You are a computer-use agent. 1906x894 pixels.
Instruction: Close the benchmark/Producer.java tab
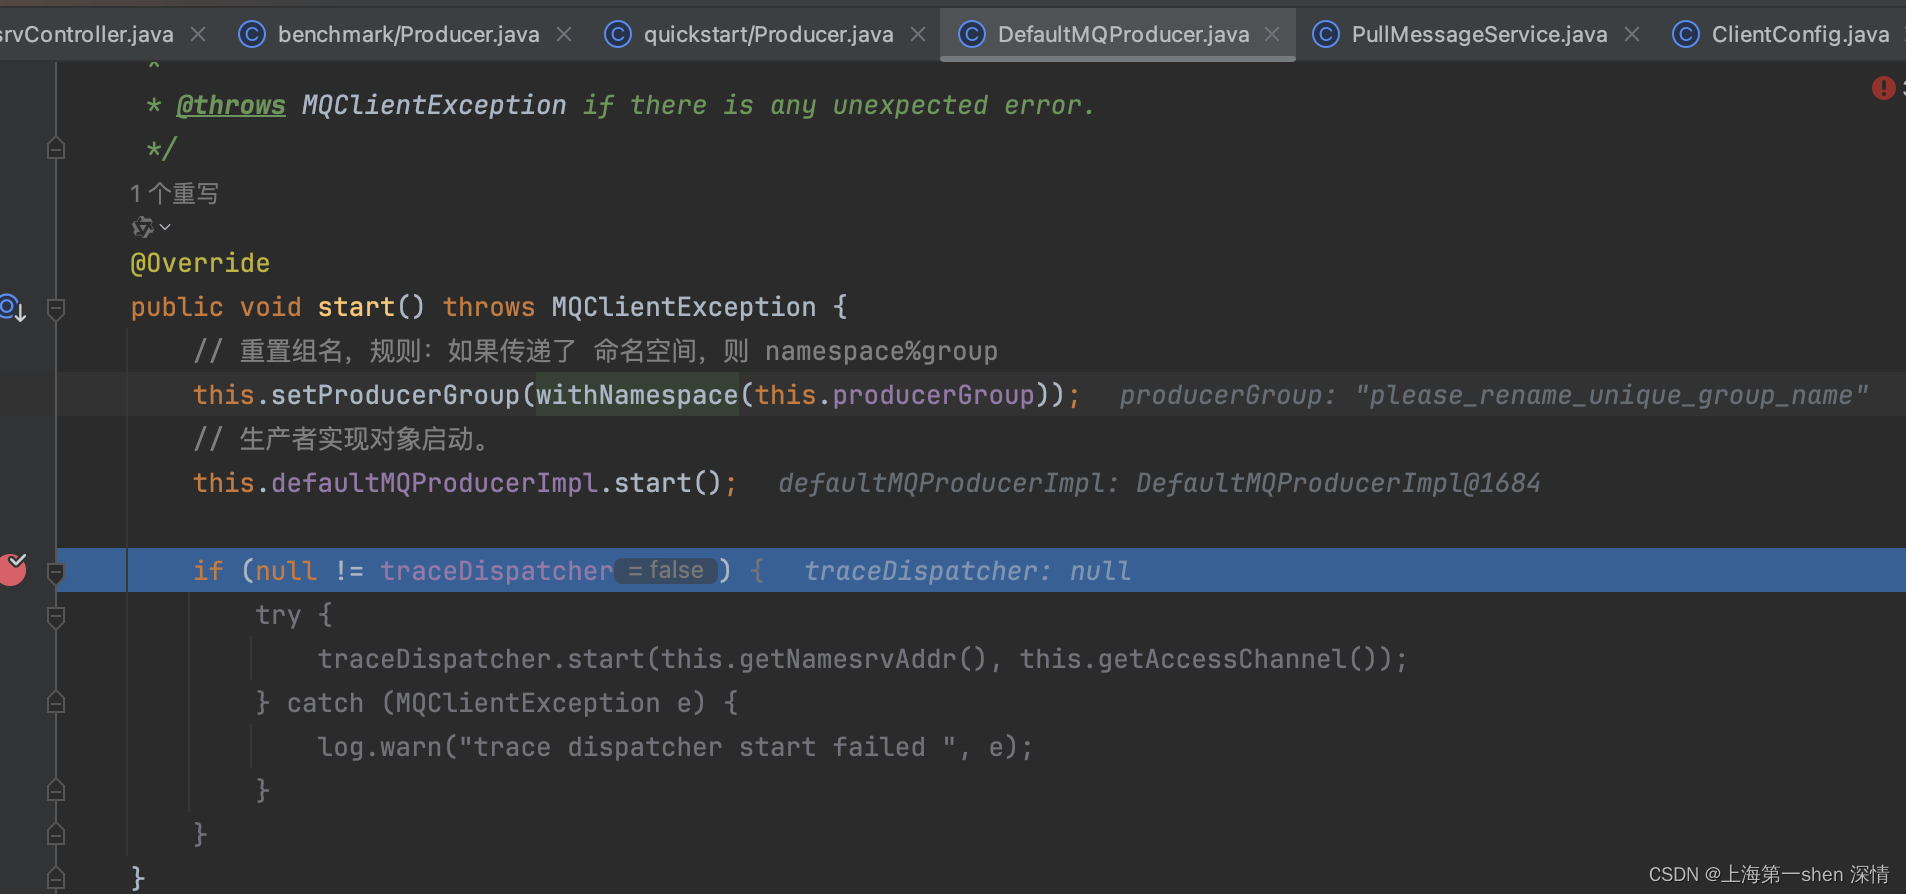[x=564, y=34]
